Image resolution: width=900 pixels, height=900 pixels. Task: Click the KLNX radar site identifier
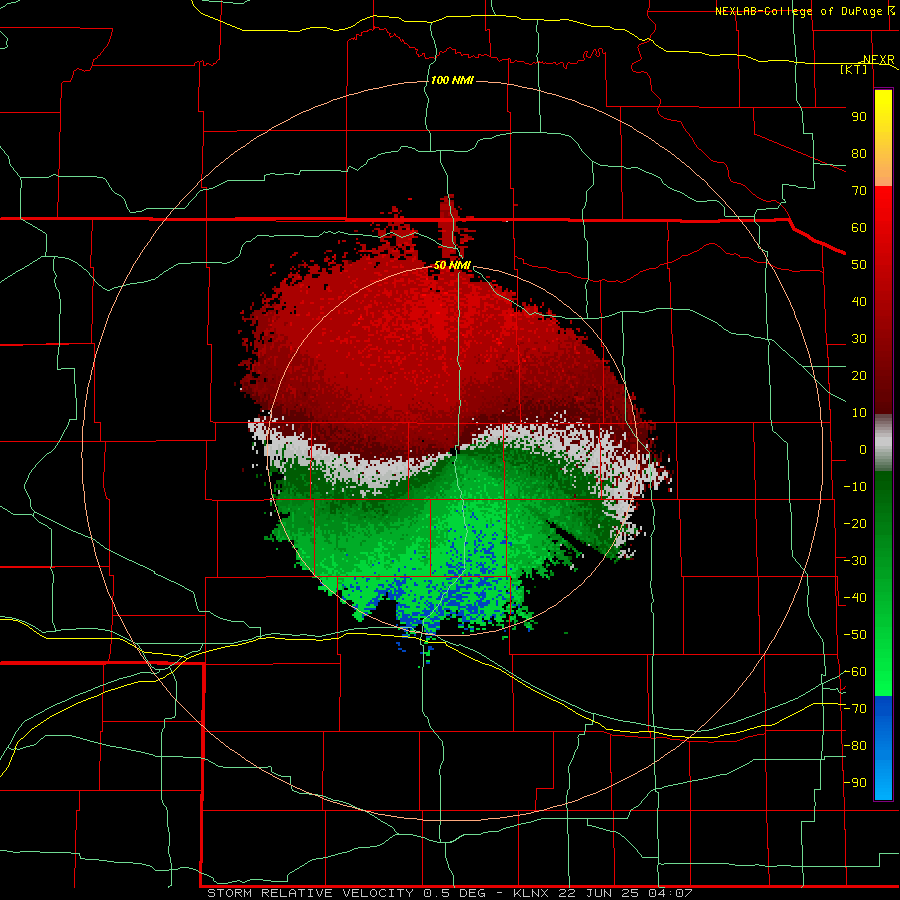pos(531,893)
